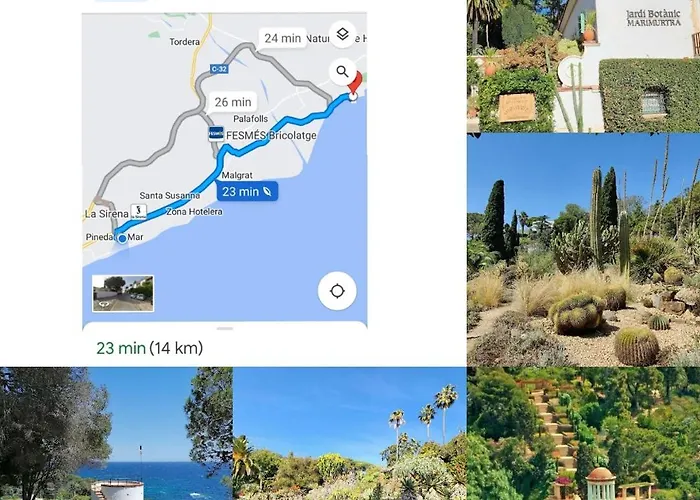The image size is (700, 500).
Task: Choose the 26 min alternate route
Action: [233, 102]
